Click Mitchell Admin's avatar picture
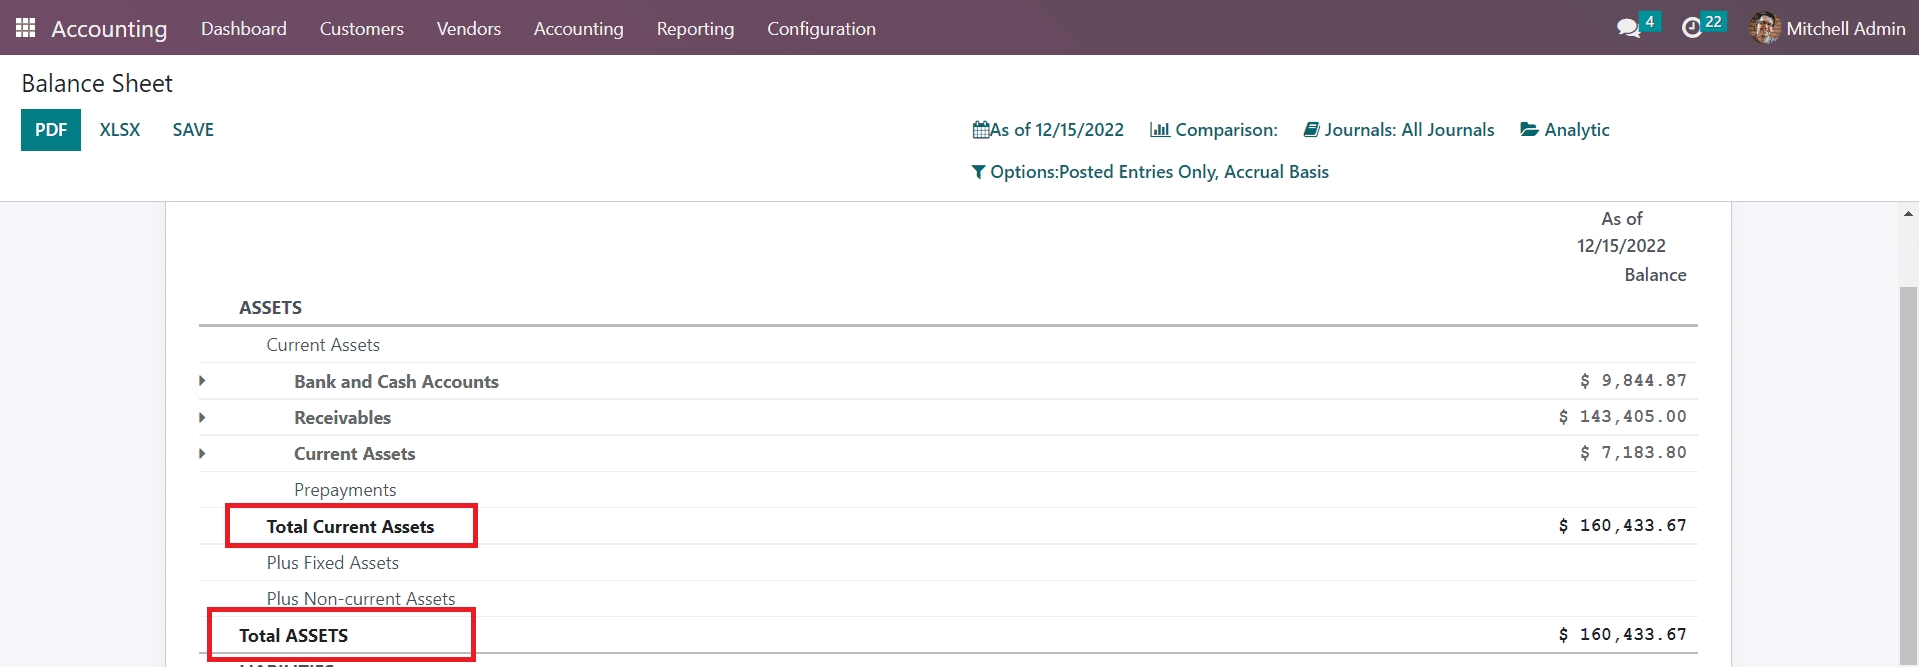 [x=1765, y=28]
